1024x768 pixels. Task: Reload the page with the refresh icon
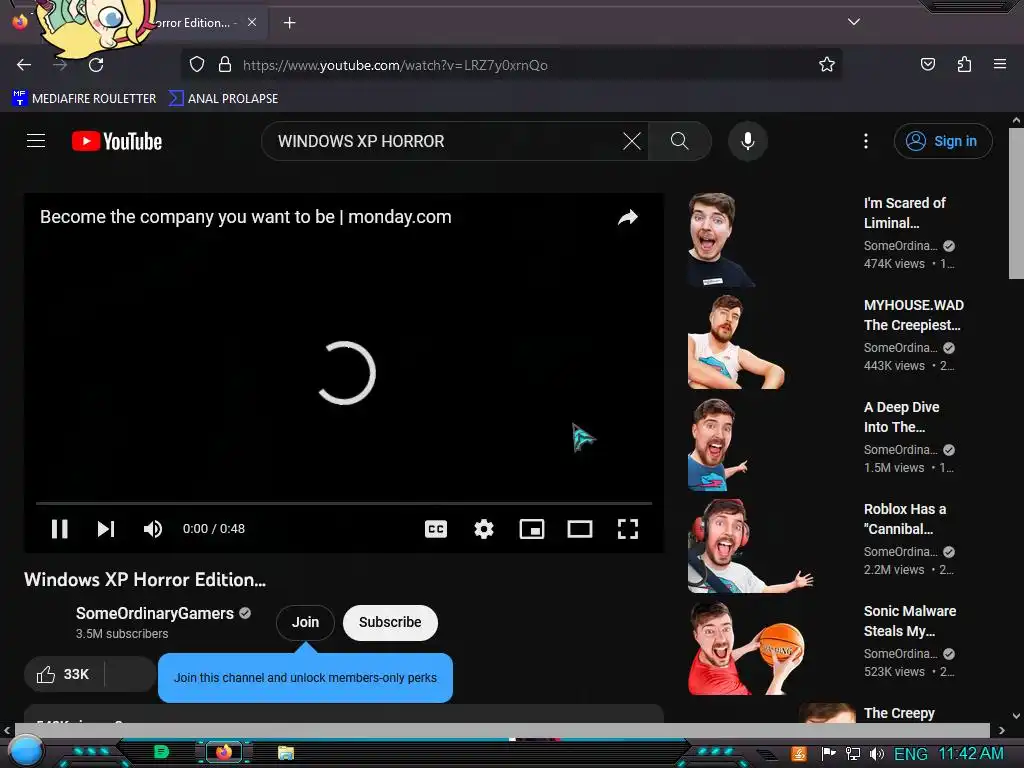tap(96, 65)
